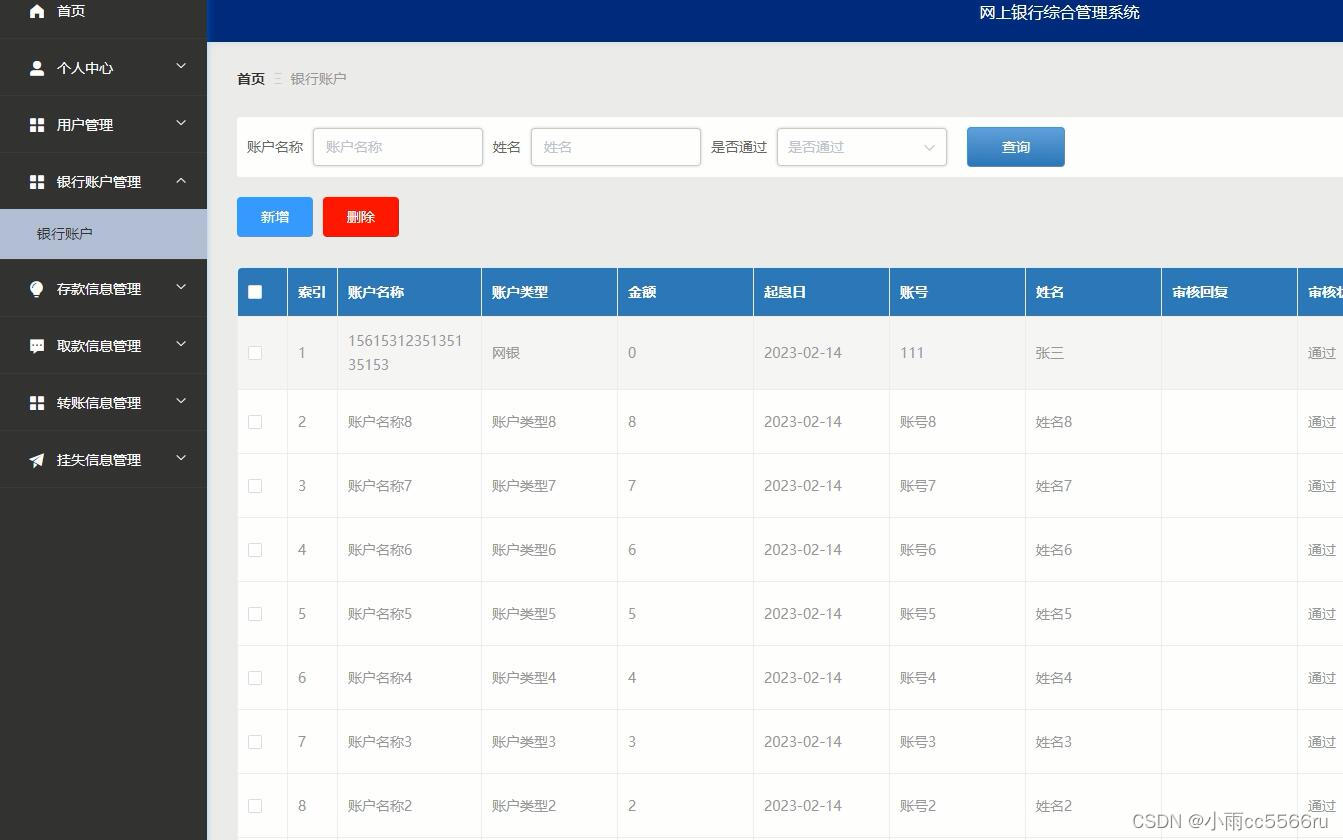
Task: Check the checkbox for row 账户名称4
Action: [x=255, y=678]
